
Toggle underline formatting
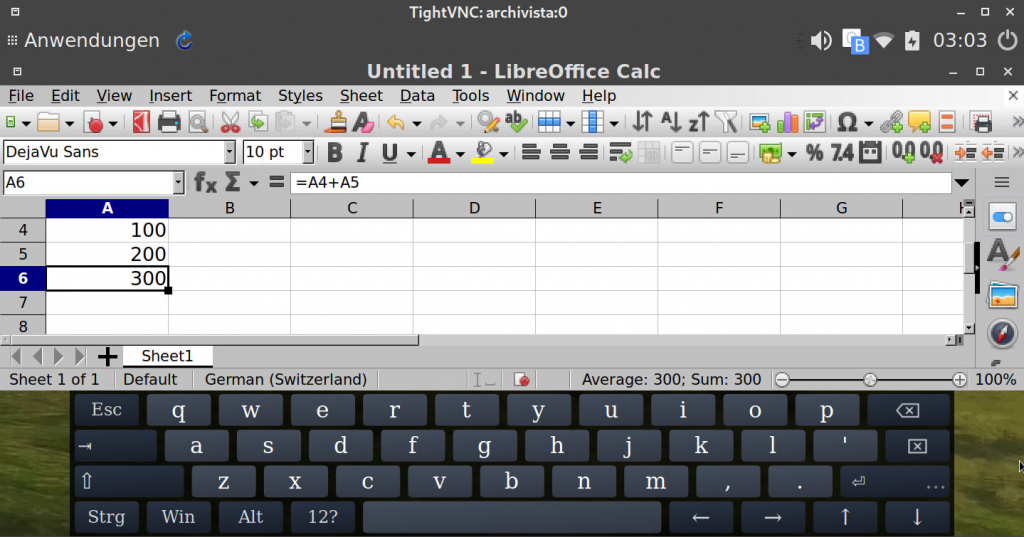click(390, 153)
